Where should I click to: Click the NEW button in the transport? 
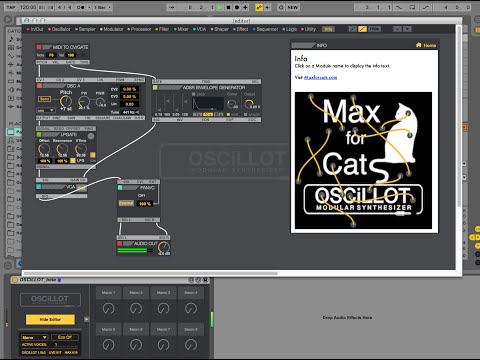pyautogui.click(x=292, y=7)
